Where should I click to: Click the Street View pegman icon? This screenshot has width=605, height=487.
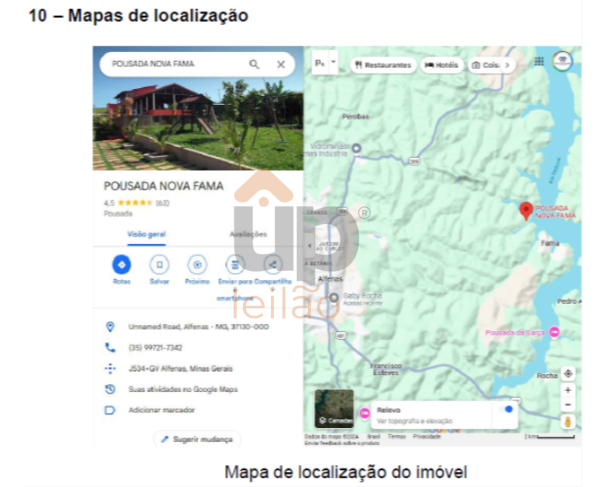[568, 422]
